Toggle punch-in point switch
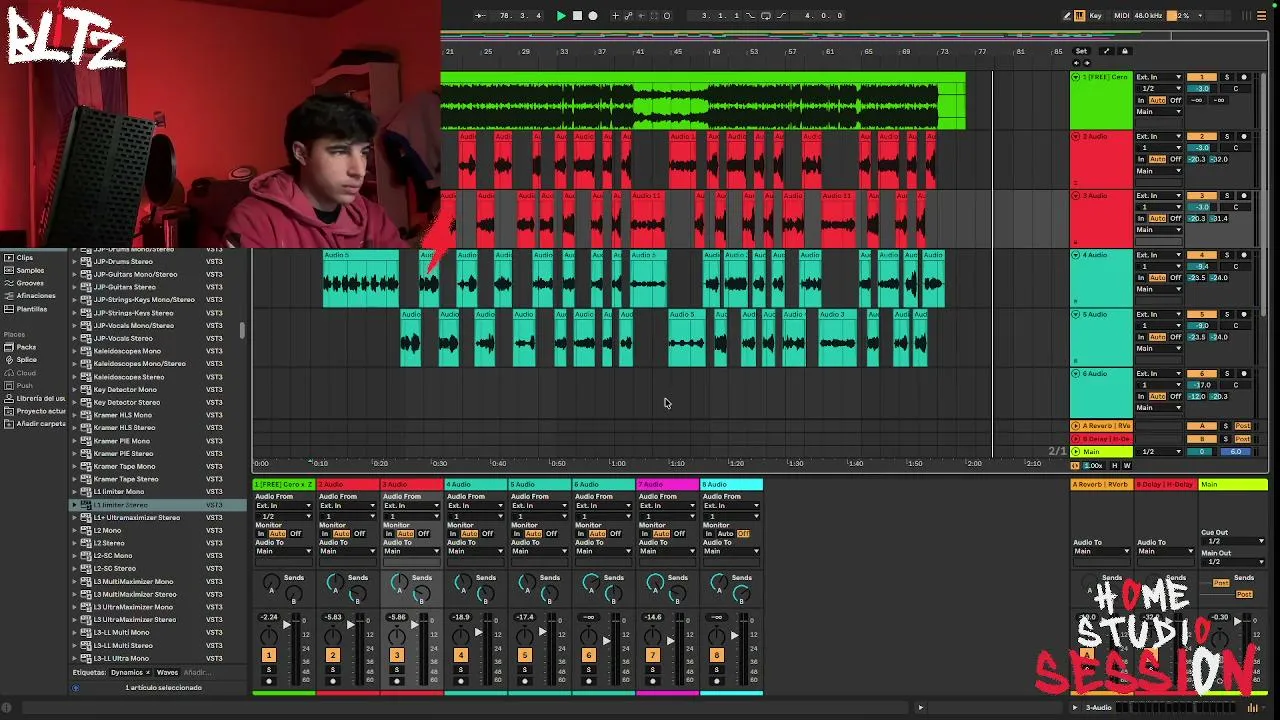 point(751,16)
